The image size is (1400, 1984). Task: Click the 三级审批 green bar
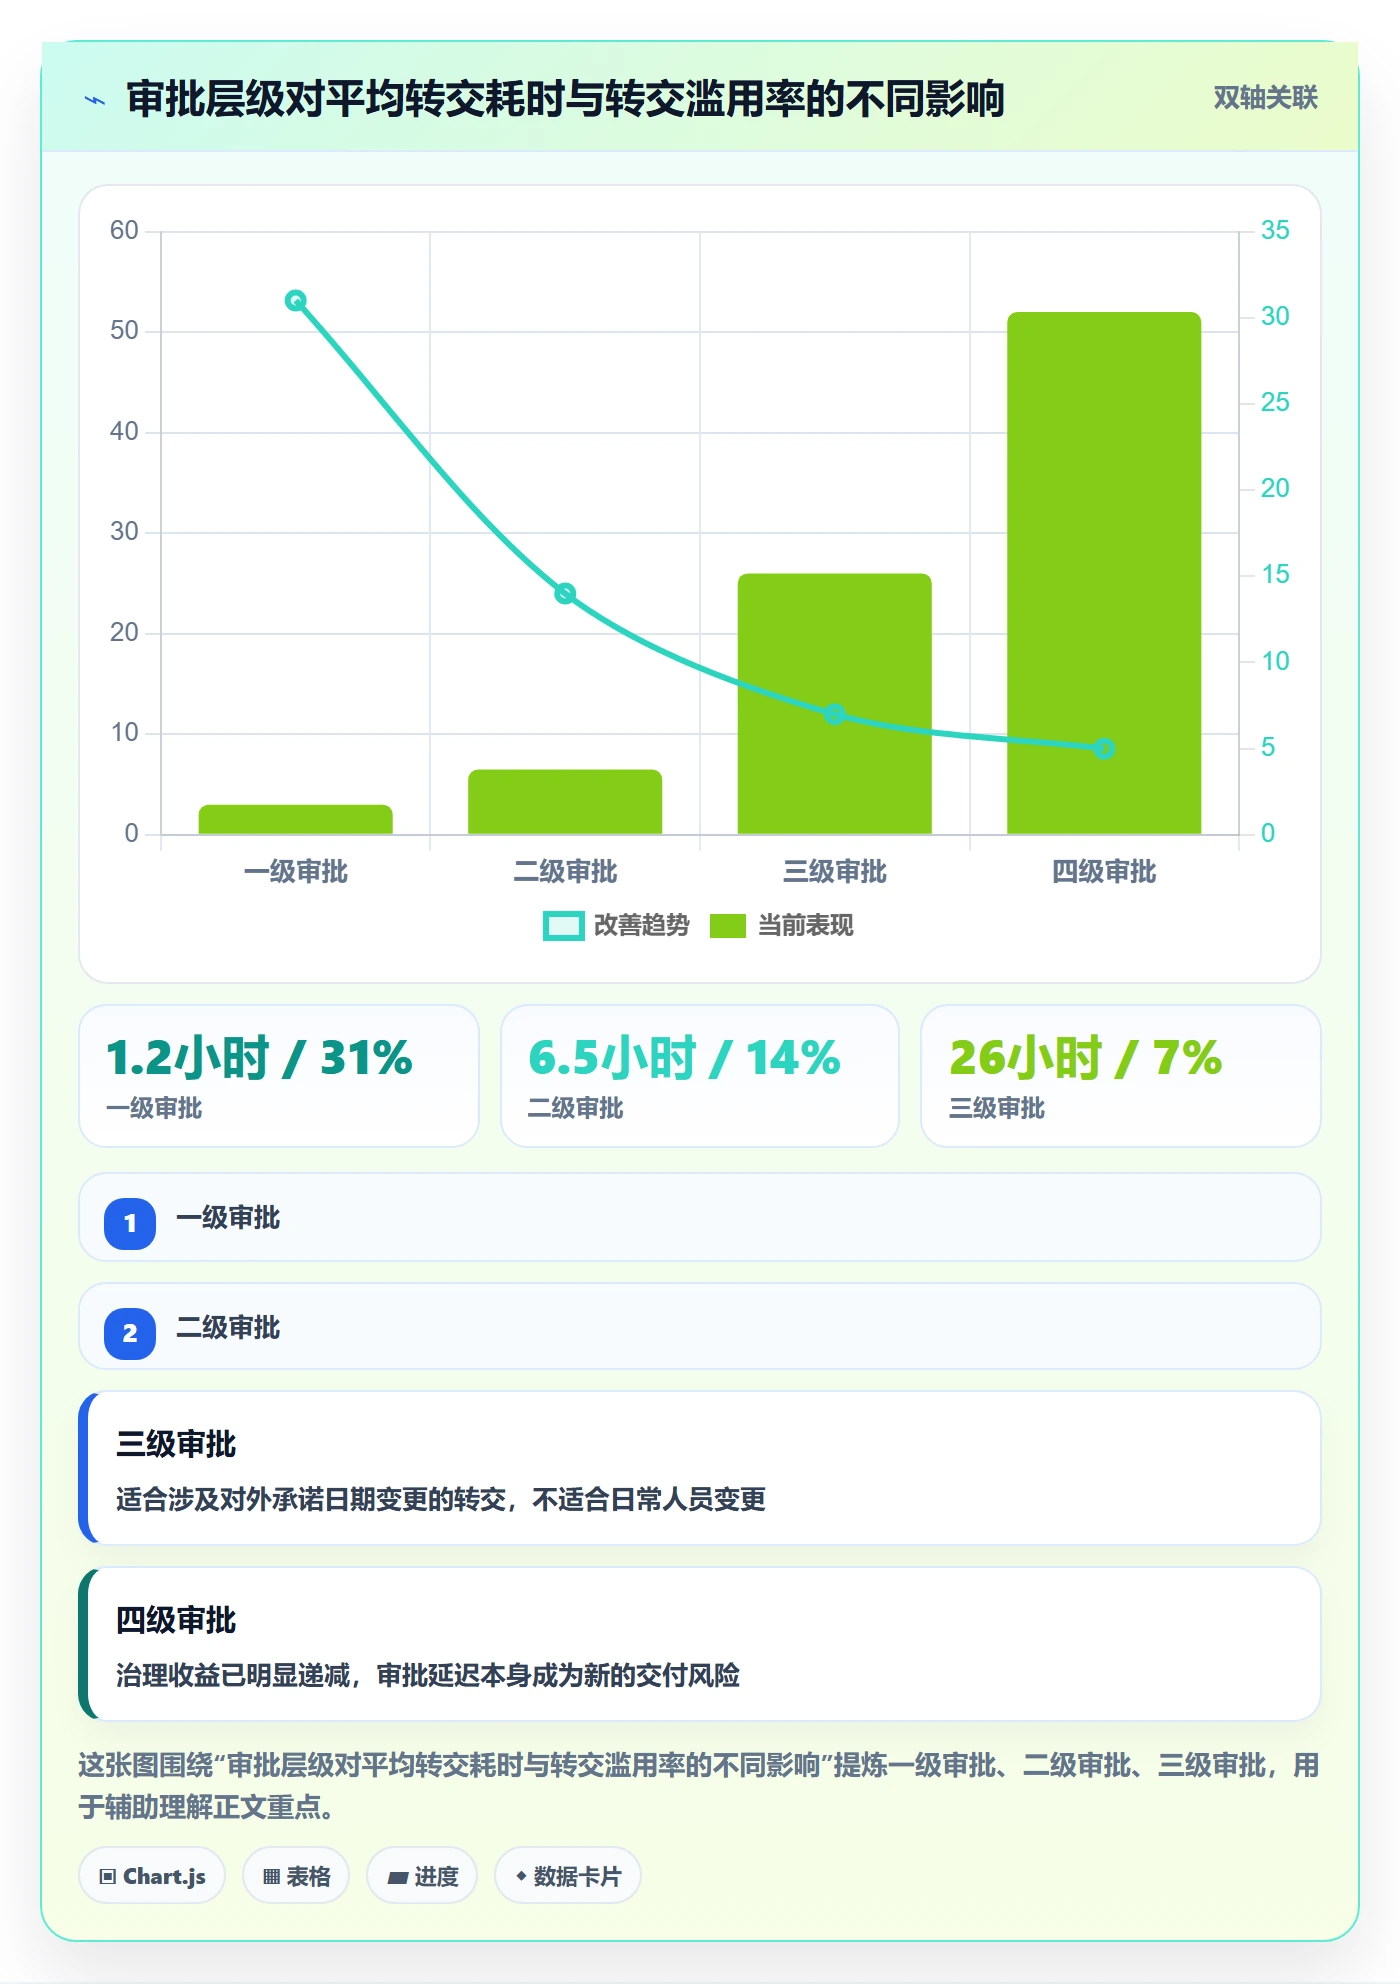click(835, 704)
